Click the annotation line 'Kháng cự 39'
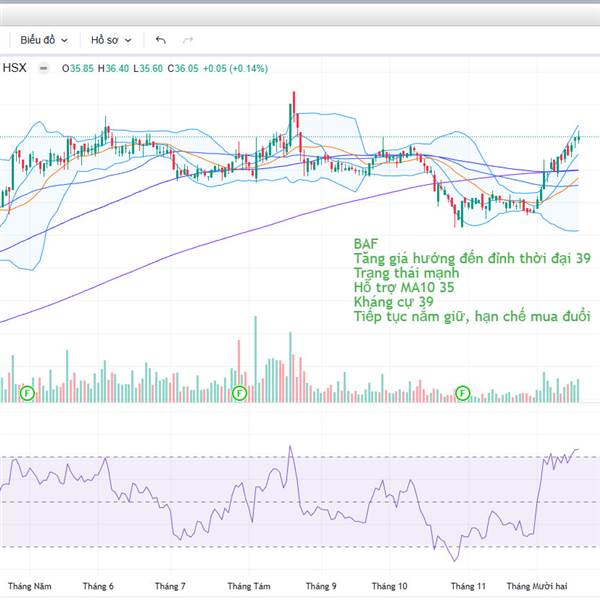The image size is (600, 600). click(x=394, y=302)
